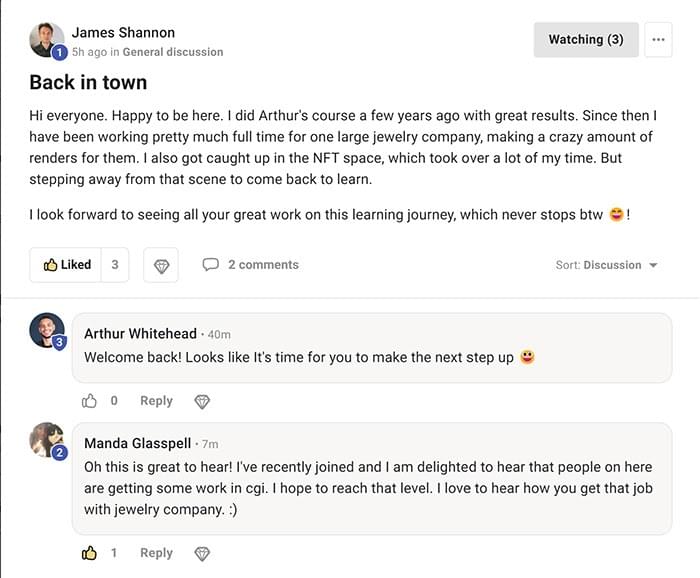Open James Shannon's profile avatar
This screenshot has height=578, width=700.
coord(47,40)
